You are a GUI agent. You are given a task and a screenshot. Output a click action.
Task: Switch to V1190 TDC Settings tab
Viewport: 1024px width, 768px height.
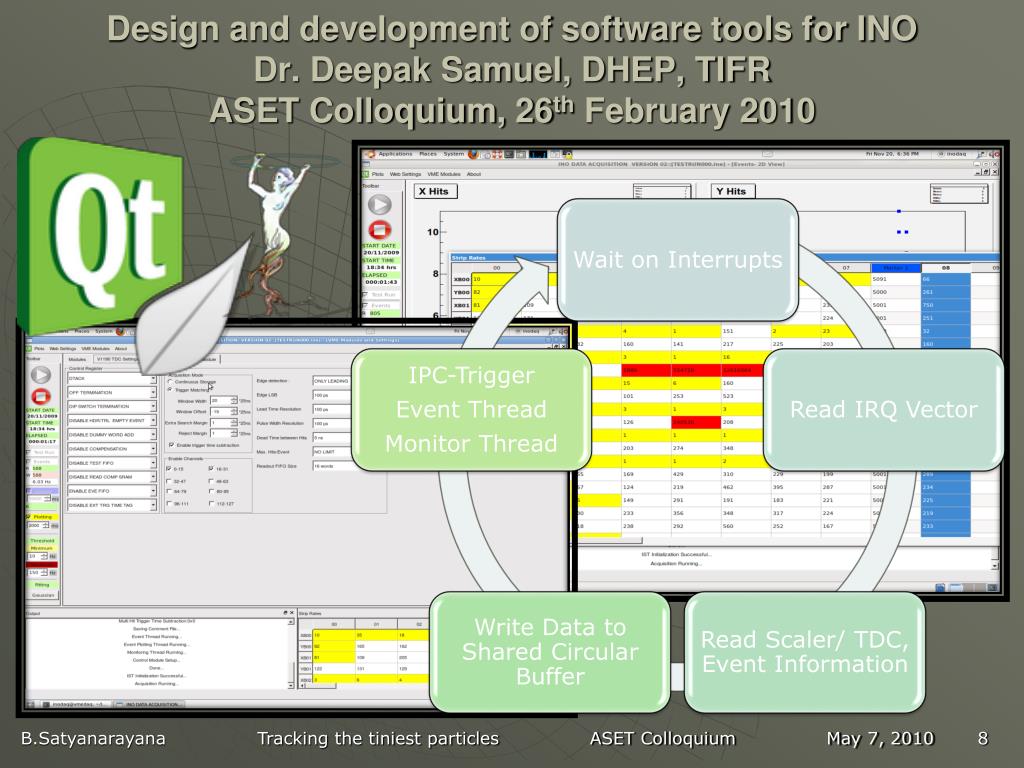(x=117, y=359)
